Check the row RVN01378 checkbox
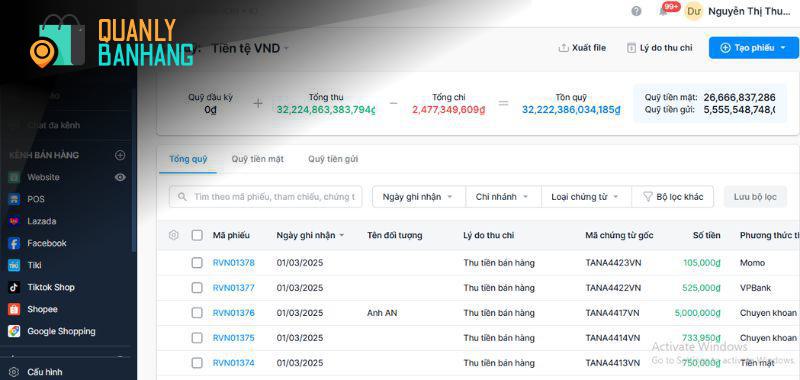Viewport: 800px width, 380px height. pyautogui.click(x=197, y=263)
